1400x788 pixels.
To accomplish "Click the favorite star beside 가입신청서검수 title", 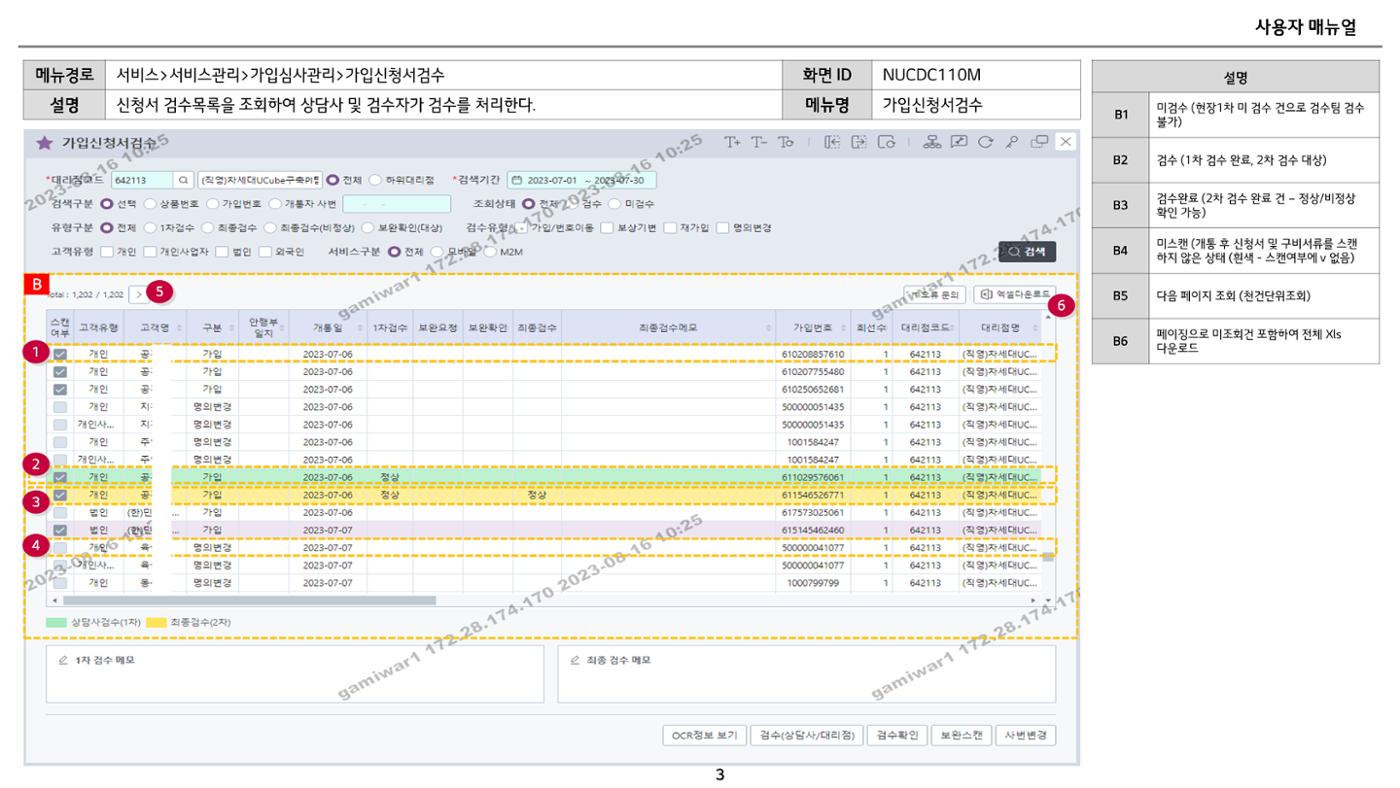I will (45, 144).
